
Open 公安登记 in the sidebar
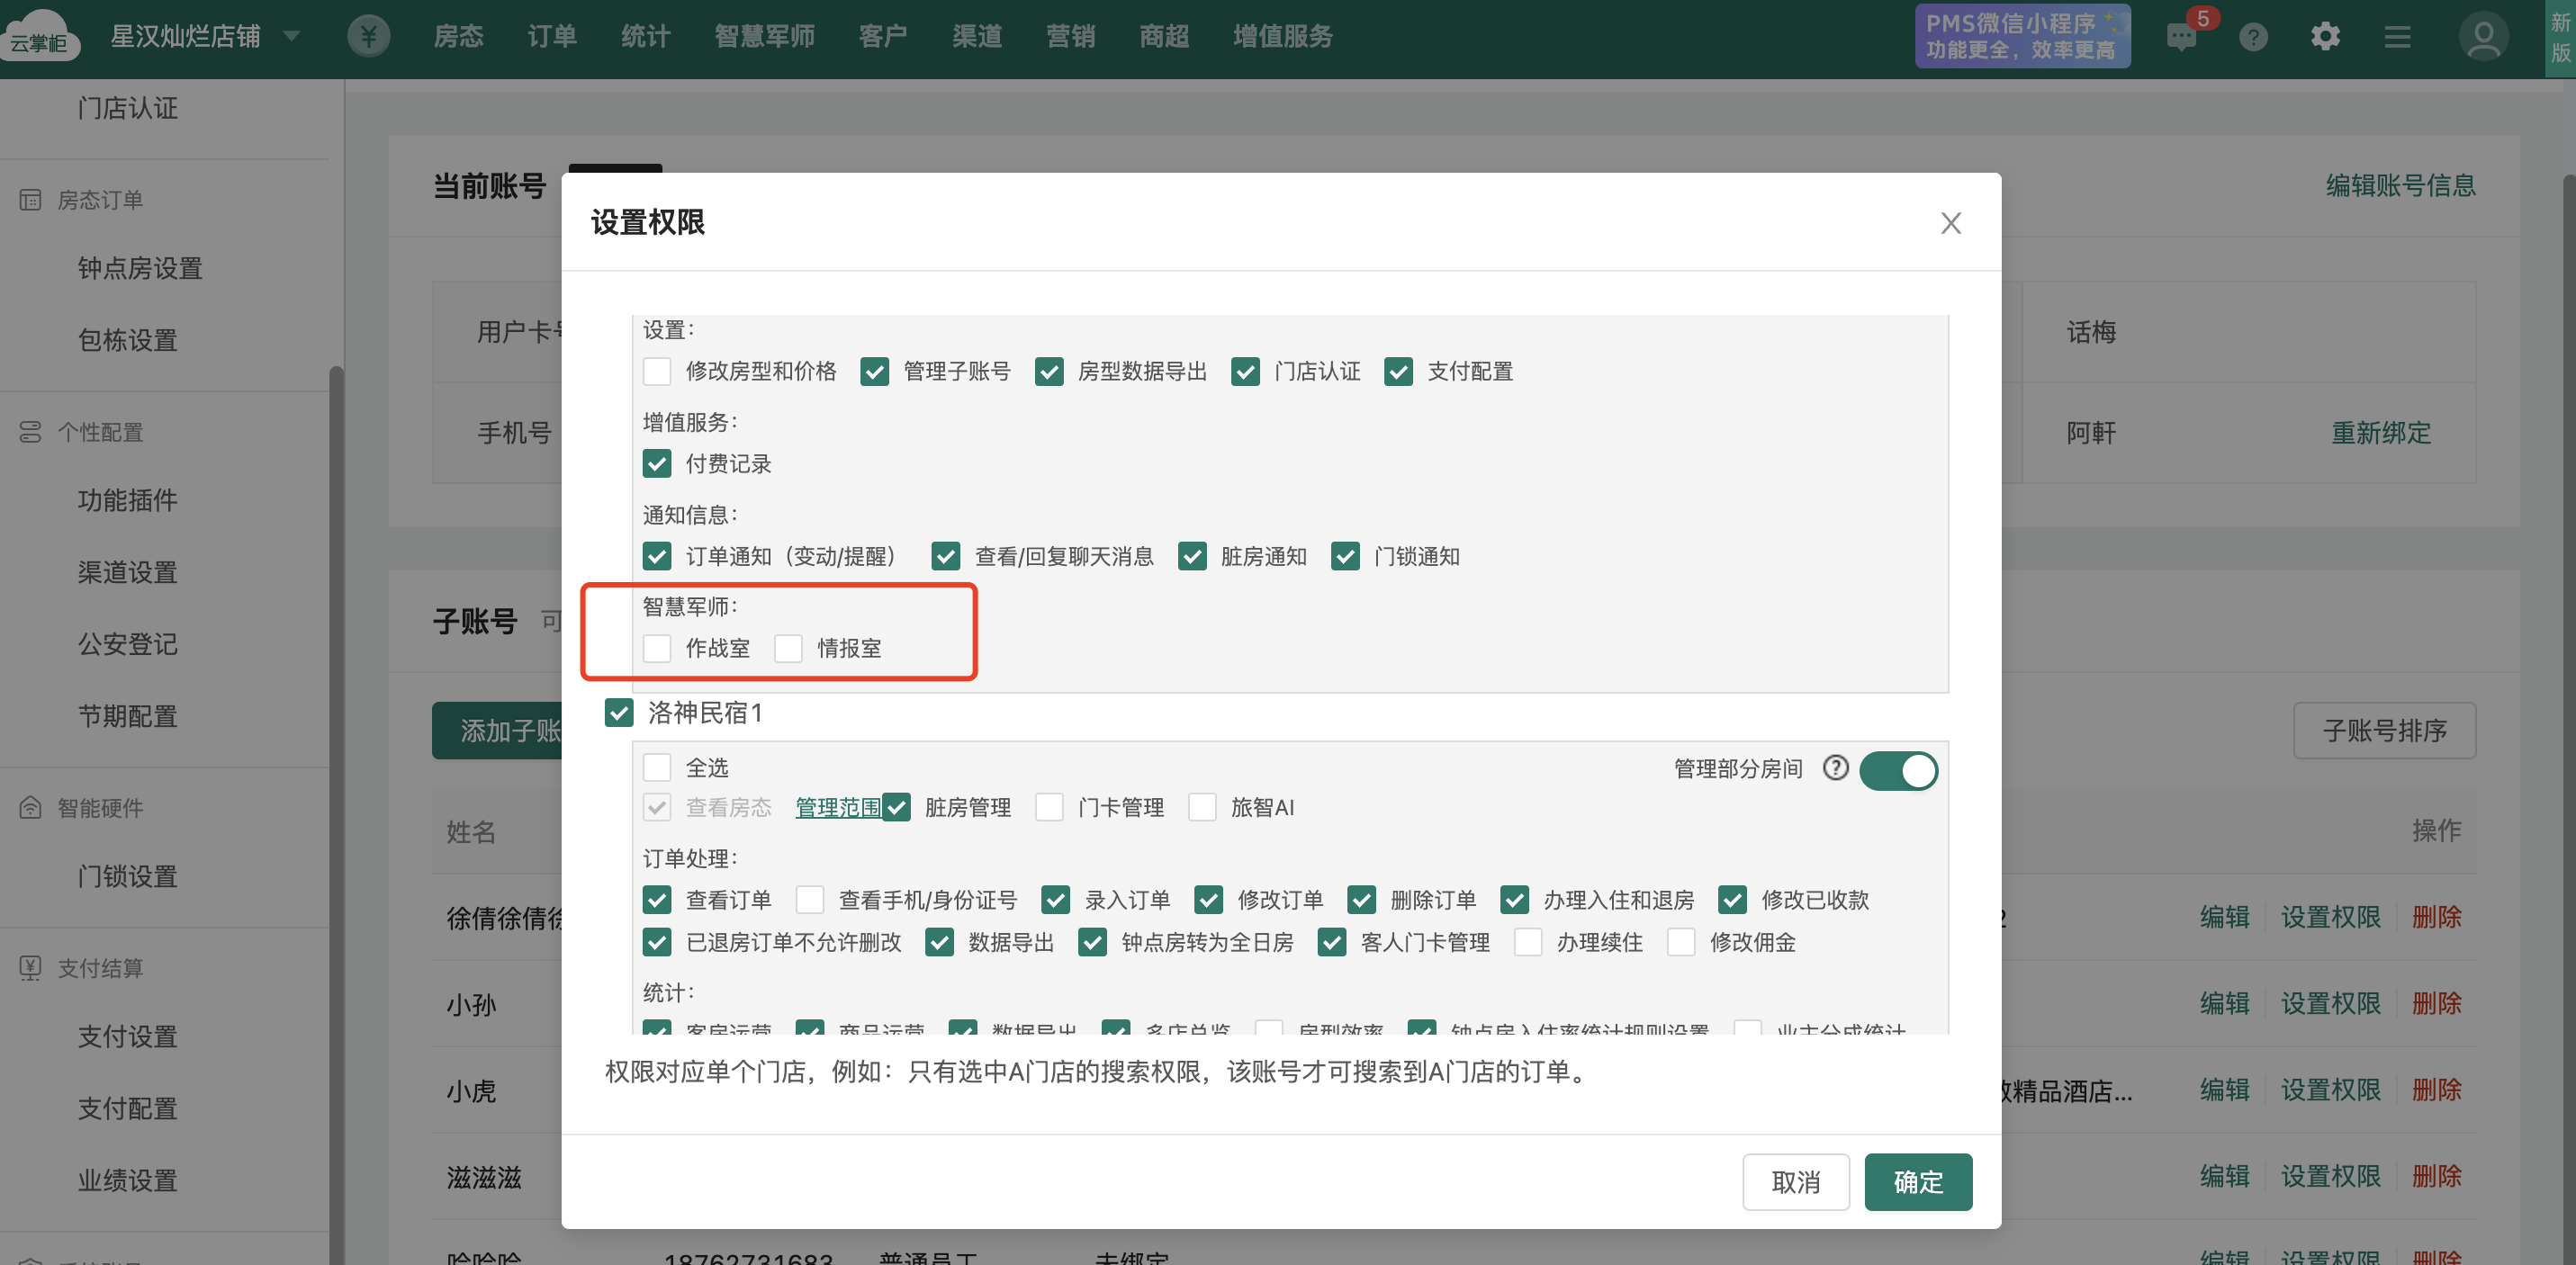(x=127, y=644)
